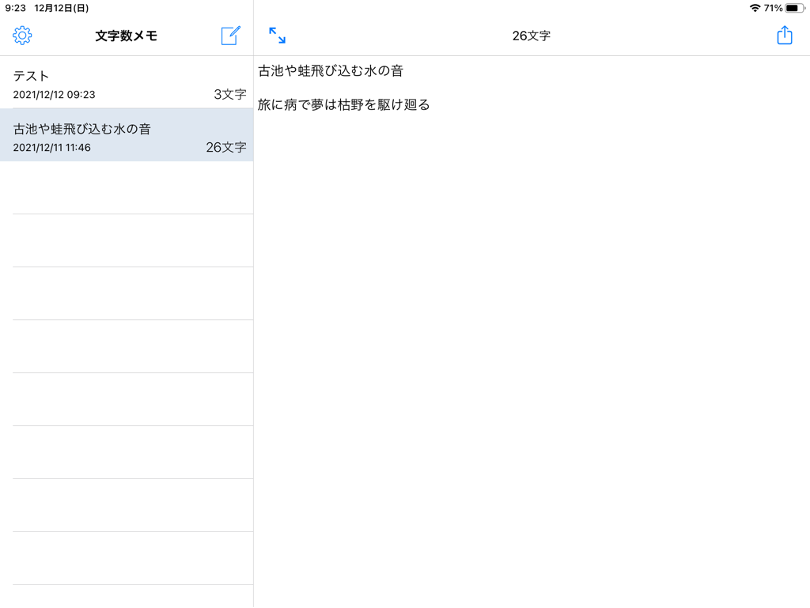The image size is (810, 608).
Task: Tap the 2021/12/12 09:23 timestamp
Action: (54, 95)
